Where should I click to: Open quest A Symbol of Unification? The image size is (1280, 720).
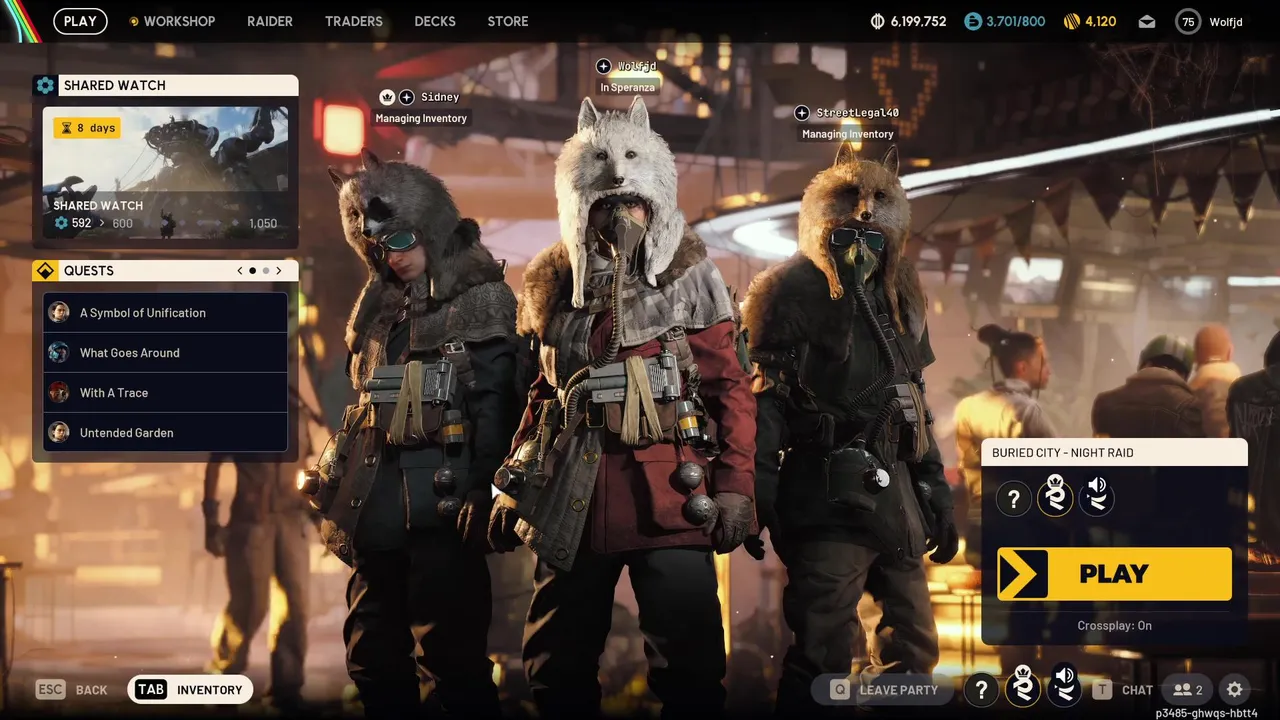tap(165, 312)
